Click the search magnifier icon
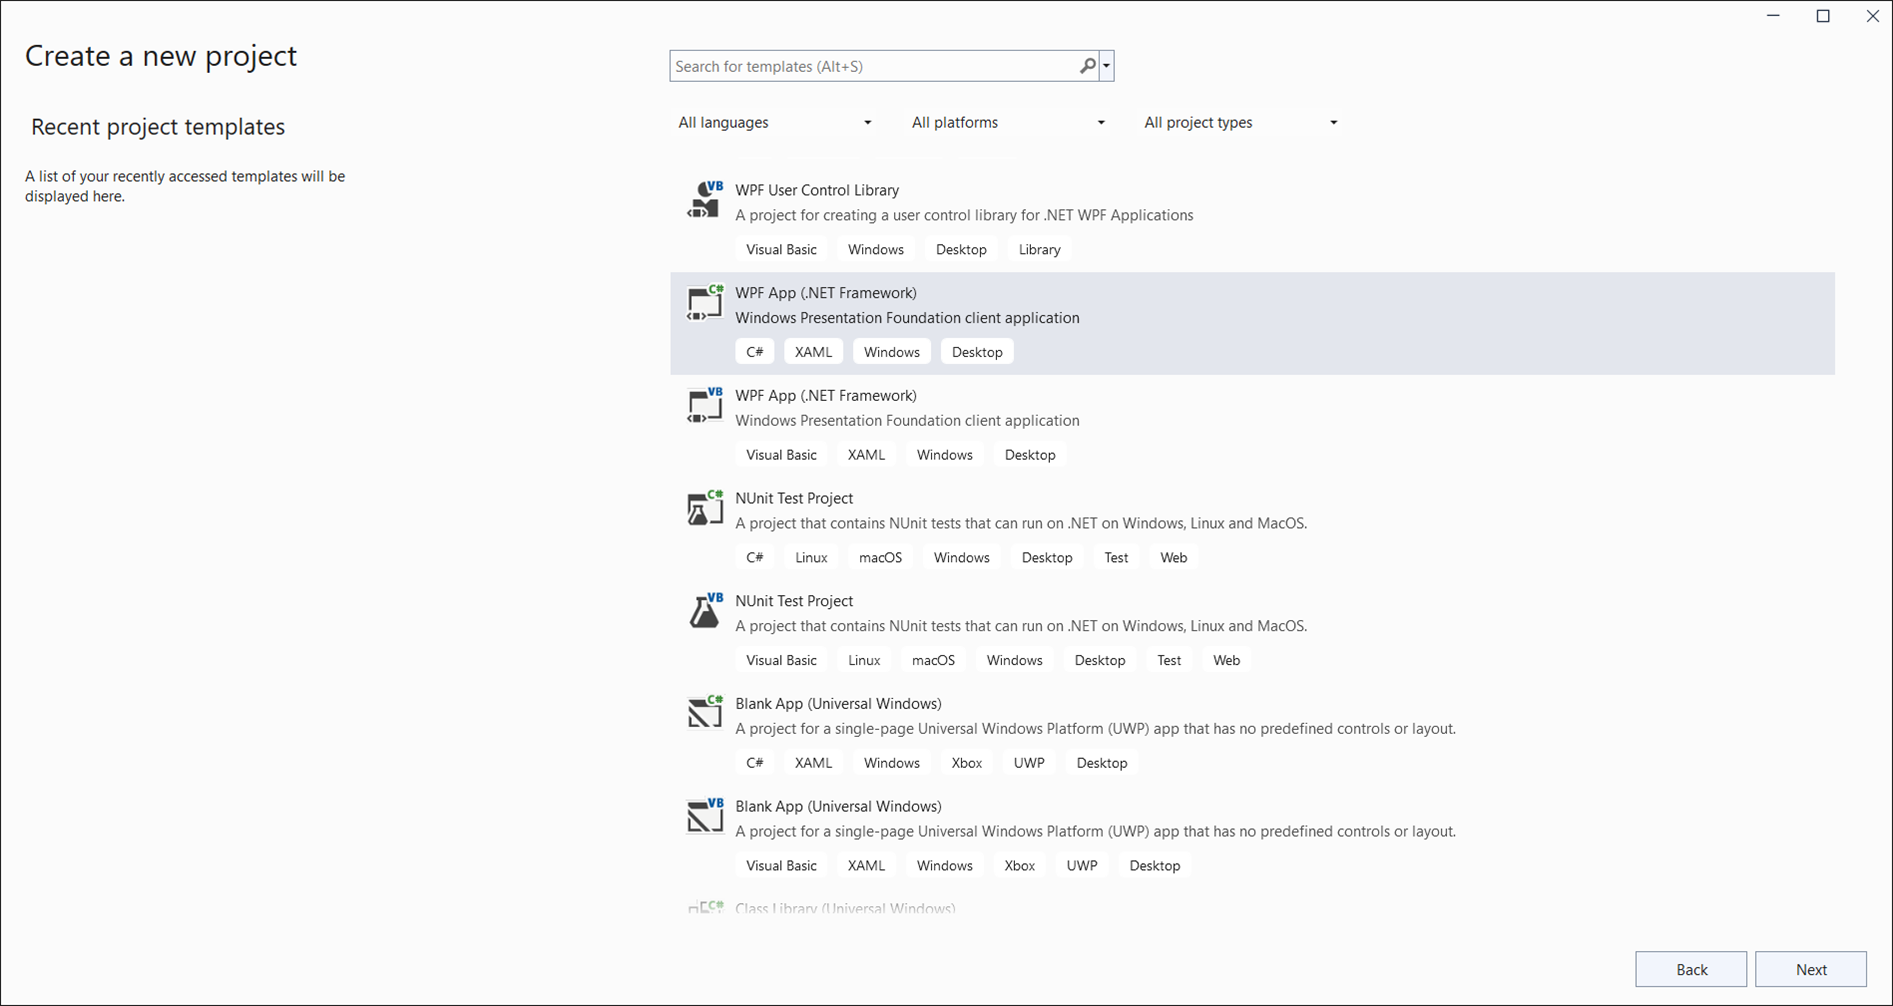Viewport: 1893px width, 1006px height. [1088, 66]
